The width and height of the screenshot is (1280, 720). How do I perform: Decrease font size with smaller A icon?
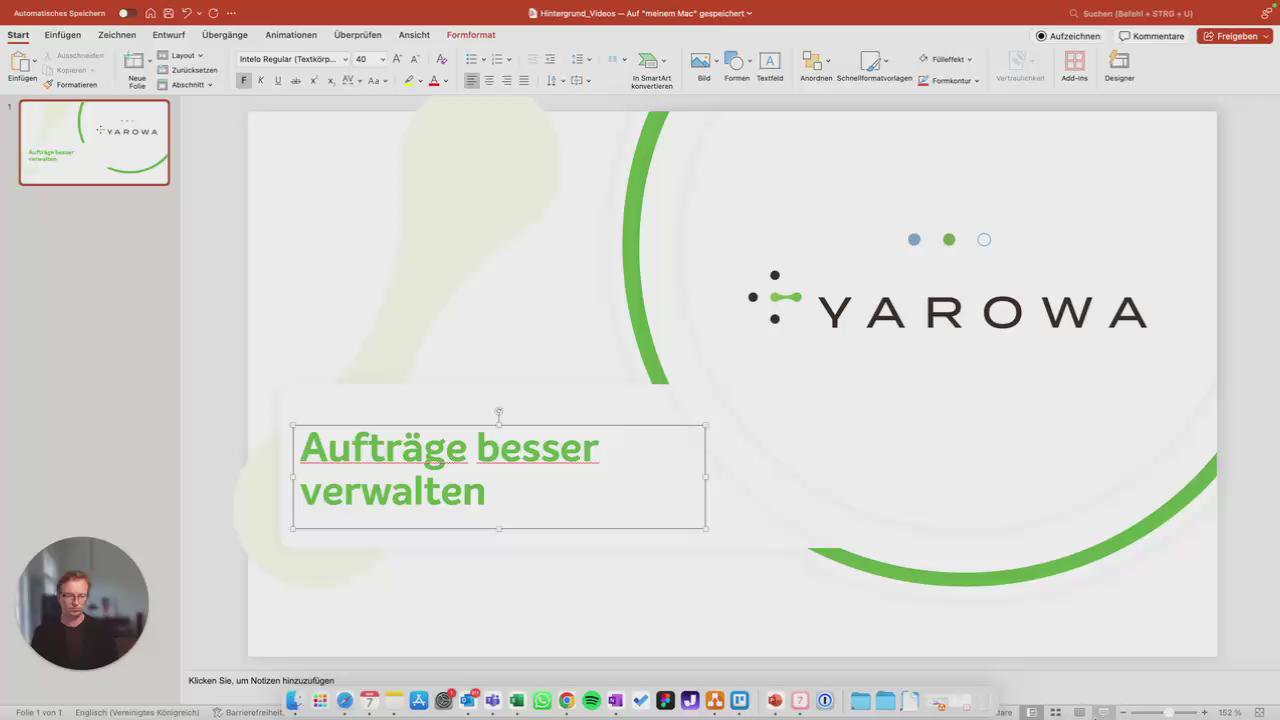(x=415, y=59)
